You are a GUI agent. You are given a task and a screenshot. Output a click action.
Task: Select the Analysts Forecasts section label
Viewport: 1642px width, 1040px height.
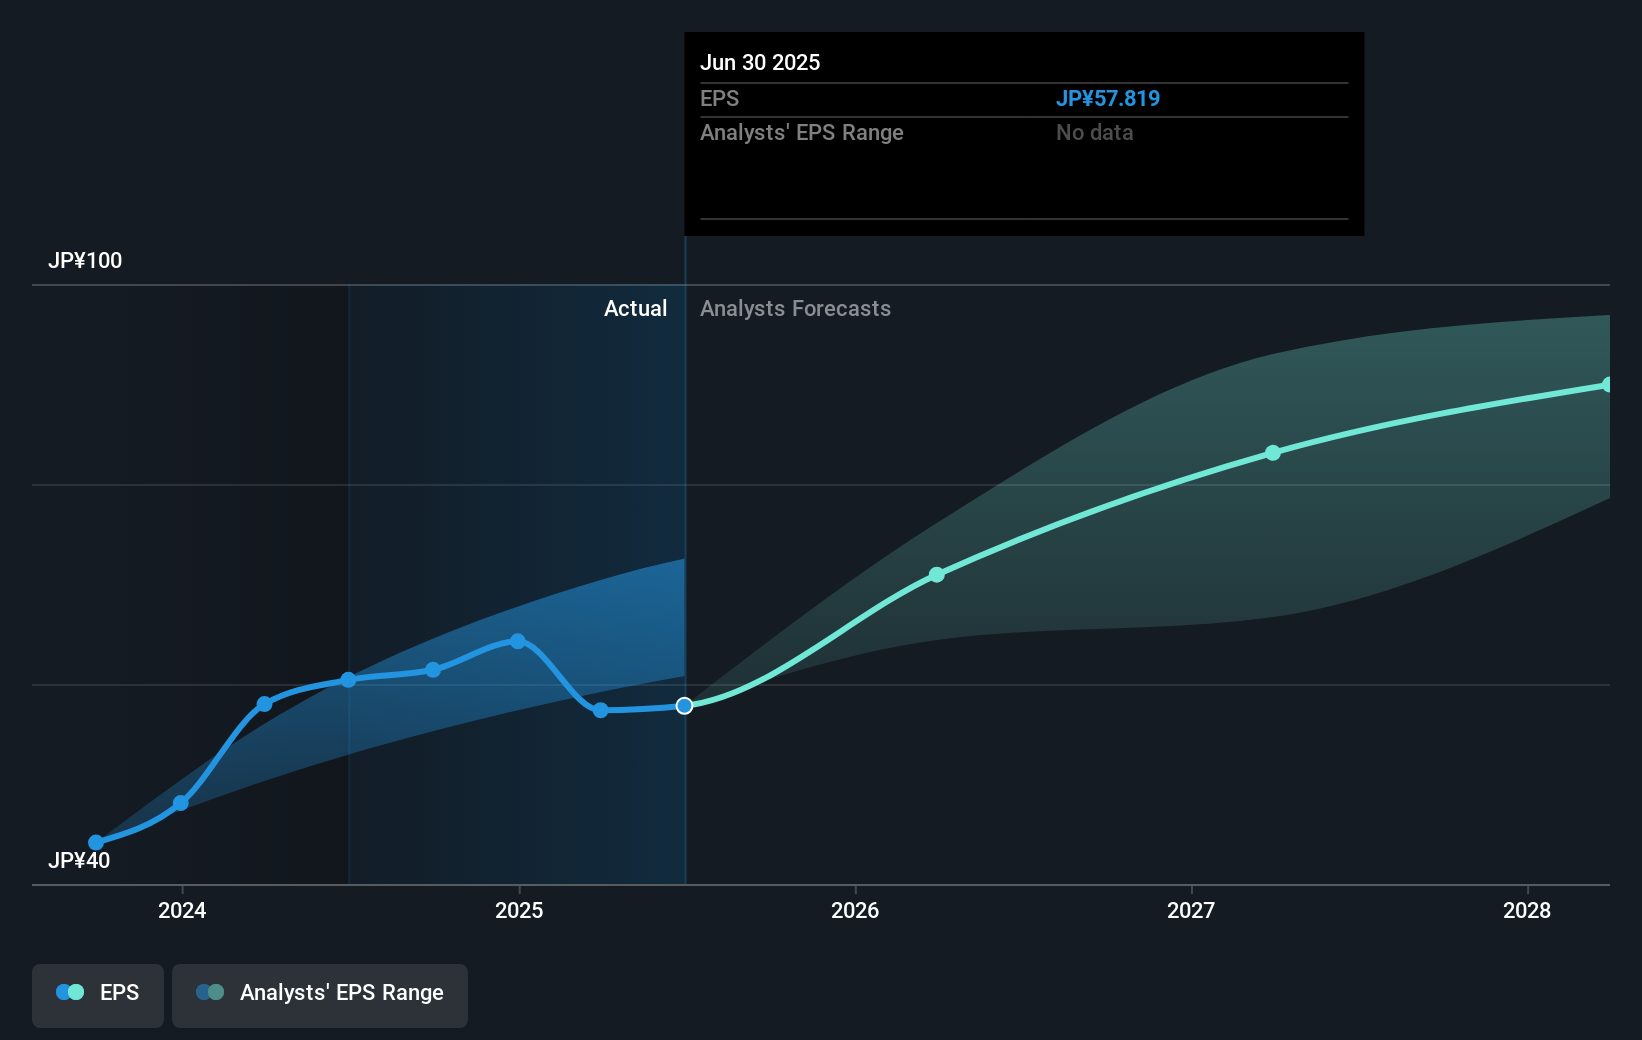tap(795, 308)
